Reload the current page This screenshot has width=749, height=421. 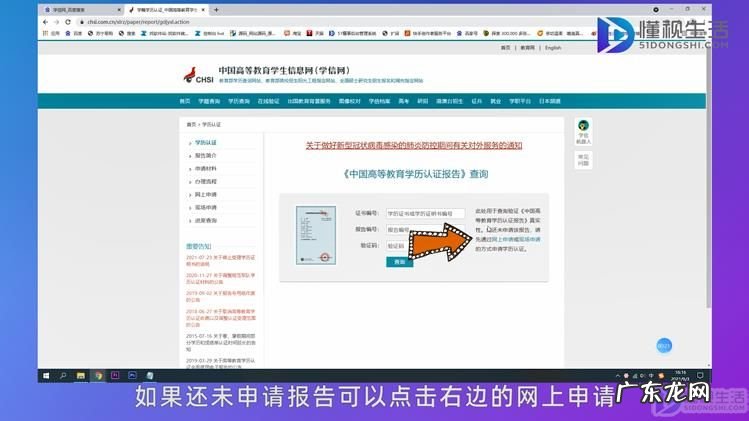pos(68,22)
